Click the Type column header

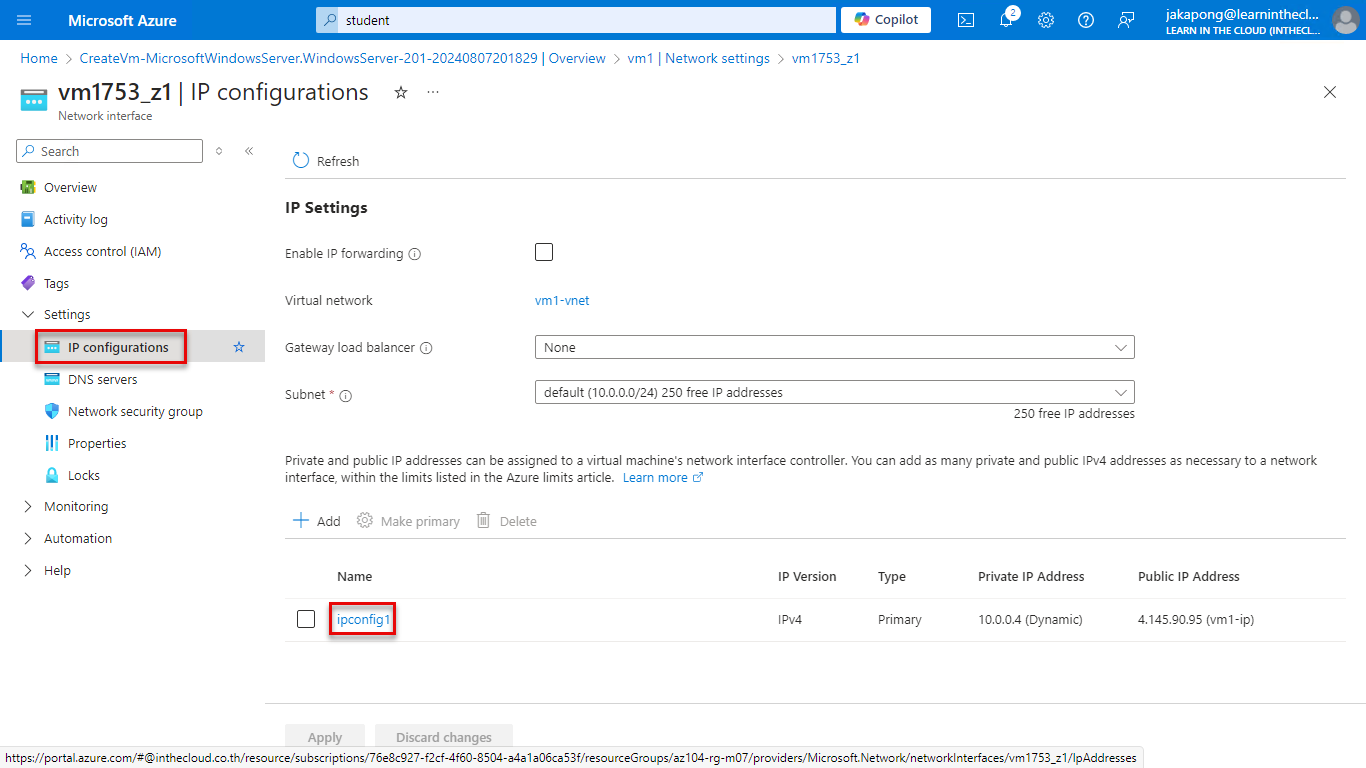coord(892,576)
